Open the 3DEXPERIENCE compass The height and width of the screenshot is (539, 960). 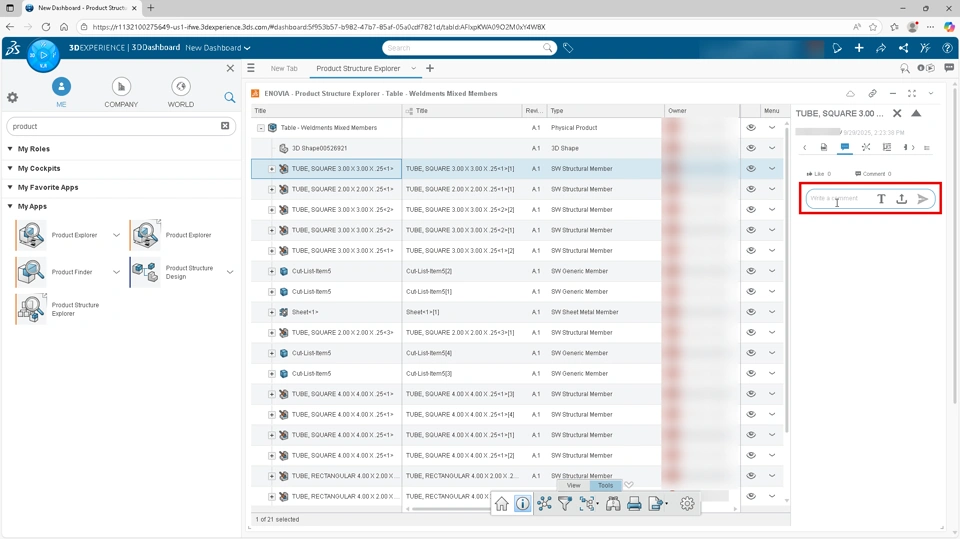(43, 55)
